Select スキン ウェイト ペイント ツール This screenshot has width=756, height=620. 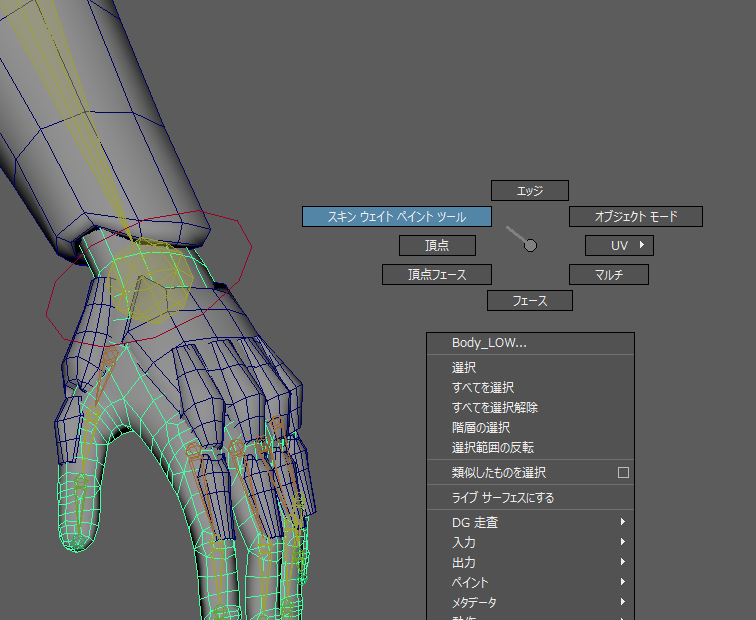pyautogui.click(x=397, y=216)
